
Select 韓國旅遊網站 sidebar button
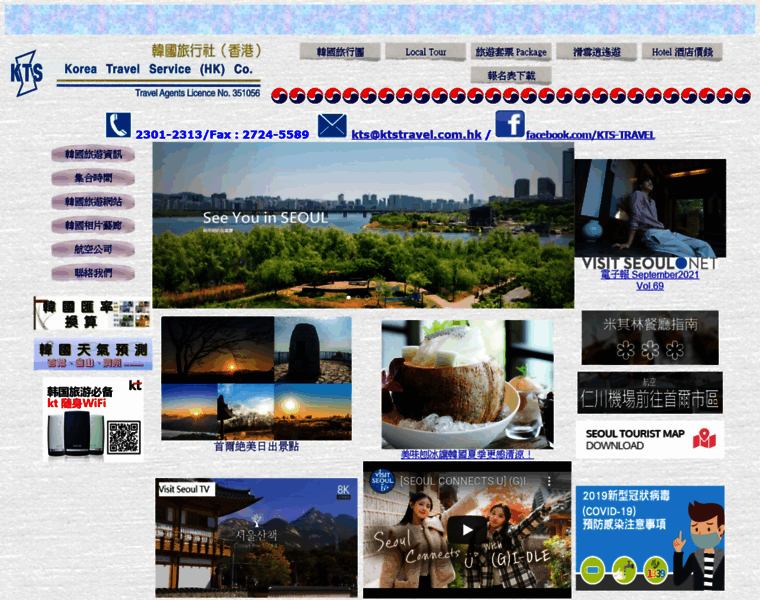(93, 202)
